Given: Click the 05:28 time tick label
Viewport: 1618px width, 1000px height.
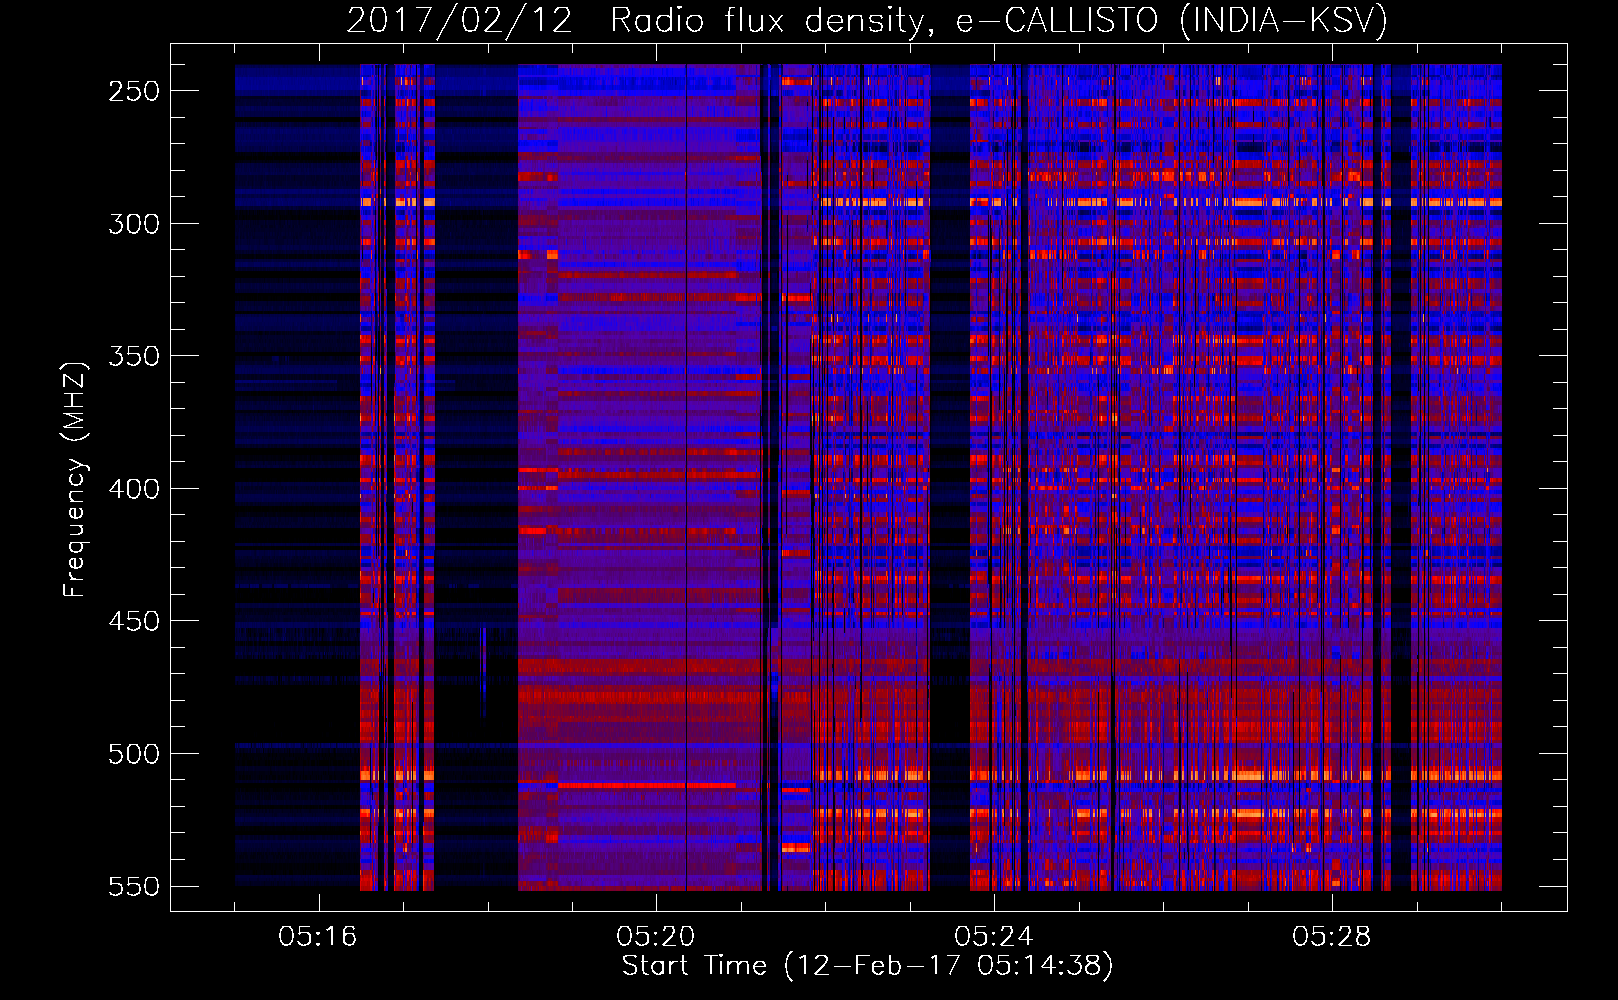Looking at the screenshot, I should point(1332,937).
